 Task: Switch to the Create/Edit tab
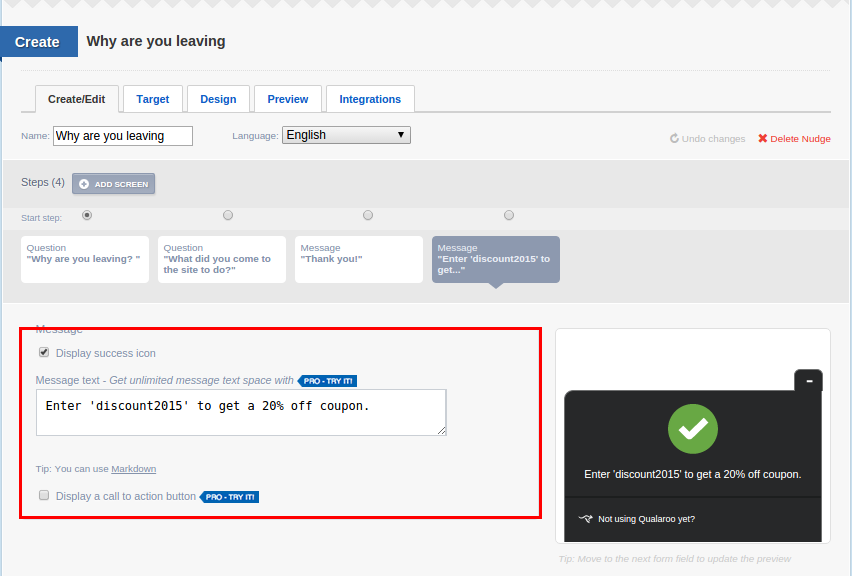(x=77, y=99)
